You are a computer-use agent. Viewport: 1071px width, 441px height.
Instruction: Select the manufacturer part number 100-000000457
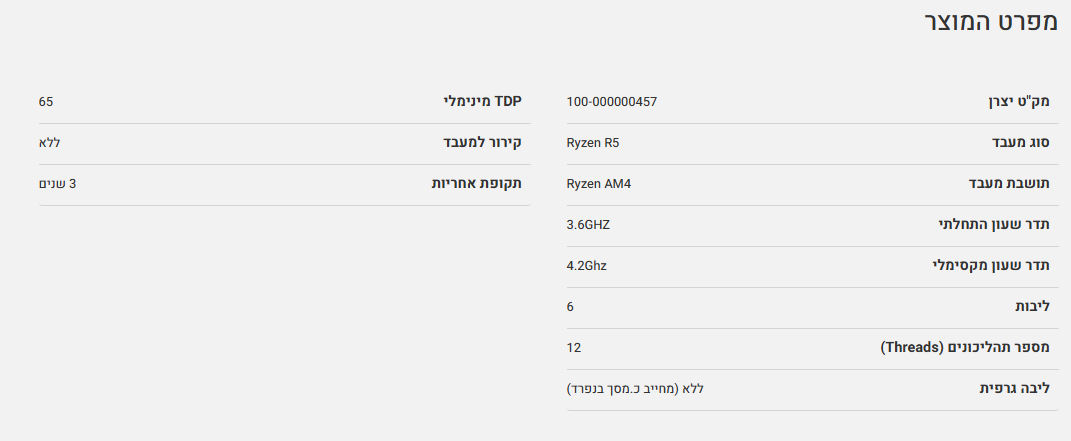tap(611, 102)
